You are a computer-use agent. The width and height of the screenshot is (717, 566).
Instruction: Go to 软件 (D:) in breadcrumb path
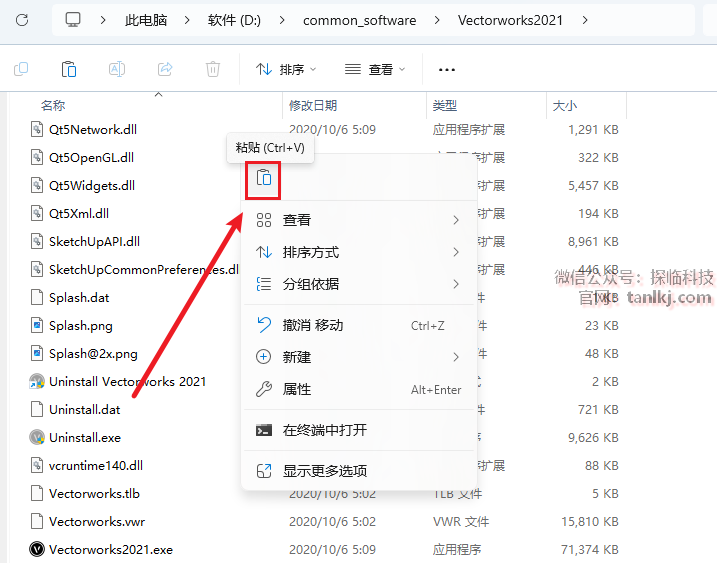click(x=234, y=20)
